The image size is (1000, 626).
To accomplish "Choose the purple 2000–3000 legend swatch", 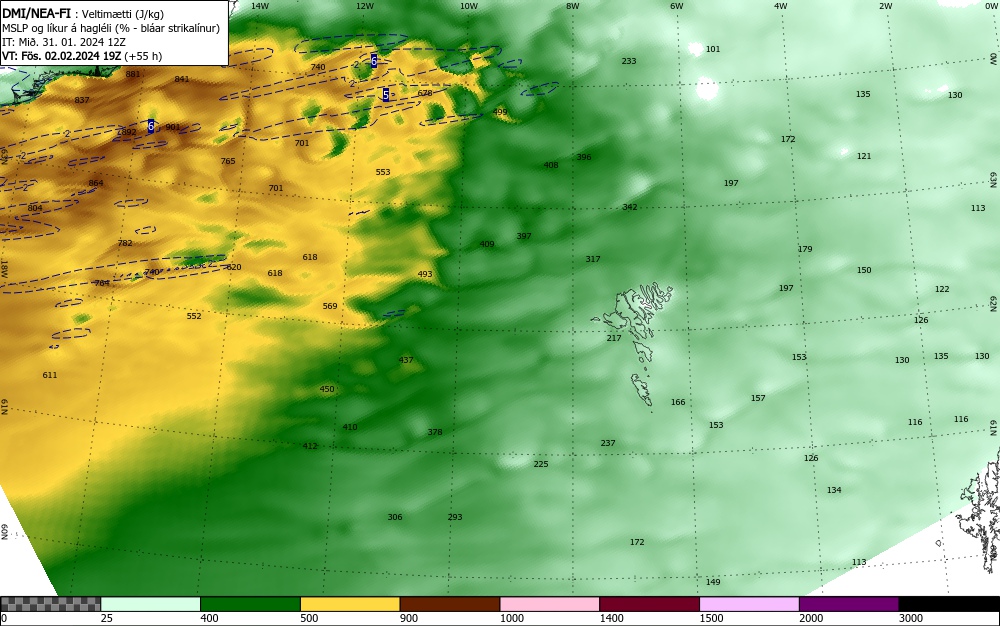I will click(x=849, y=604).
